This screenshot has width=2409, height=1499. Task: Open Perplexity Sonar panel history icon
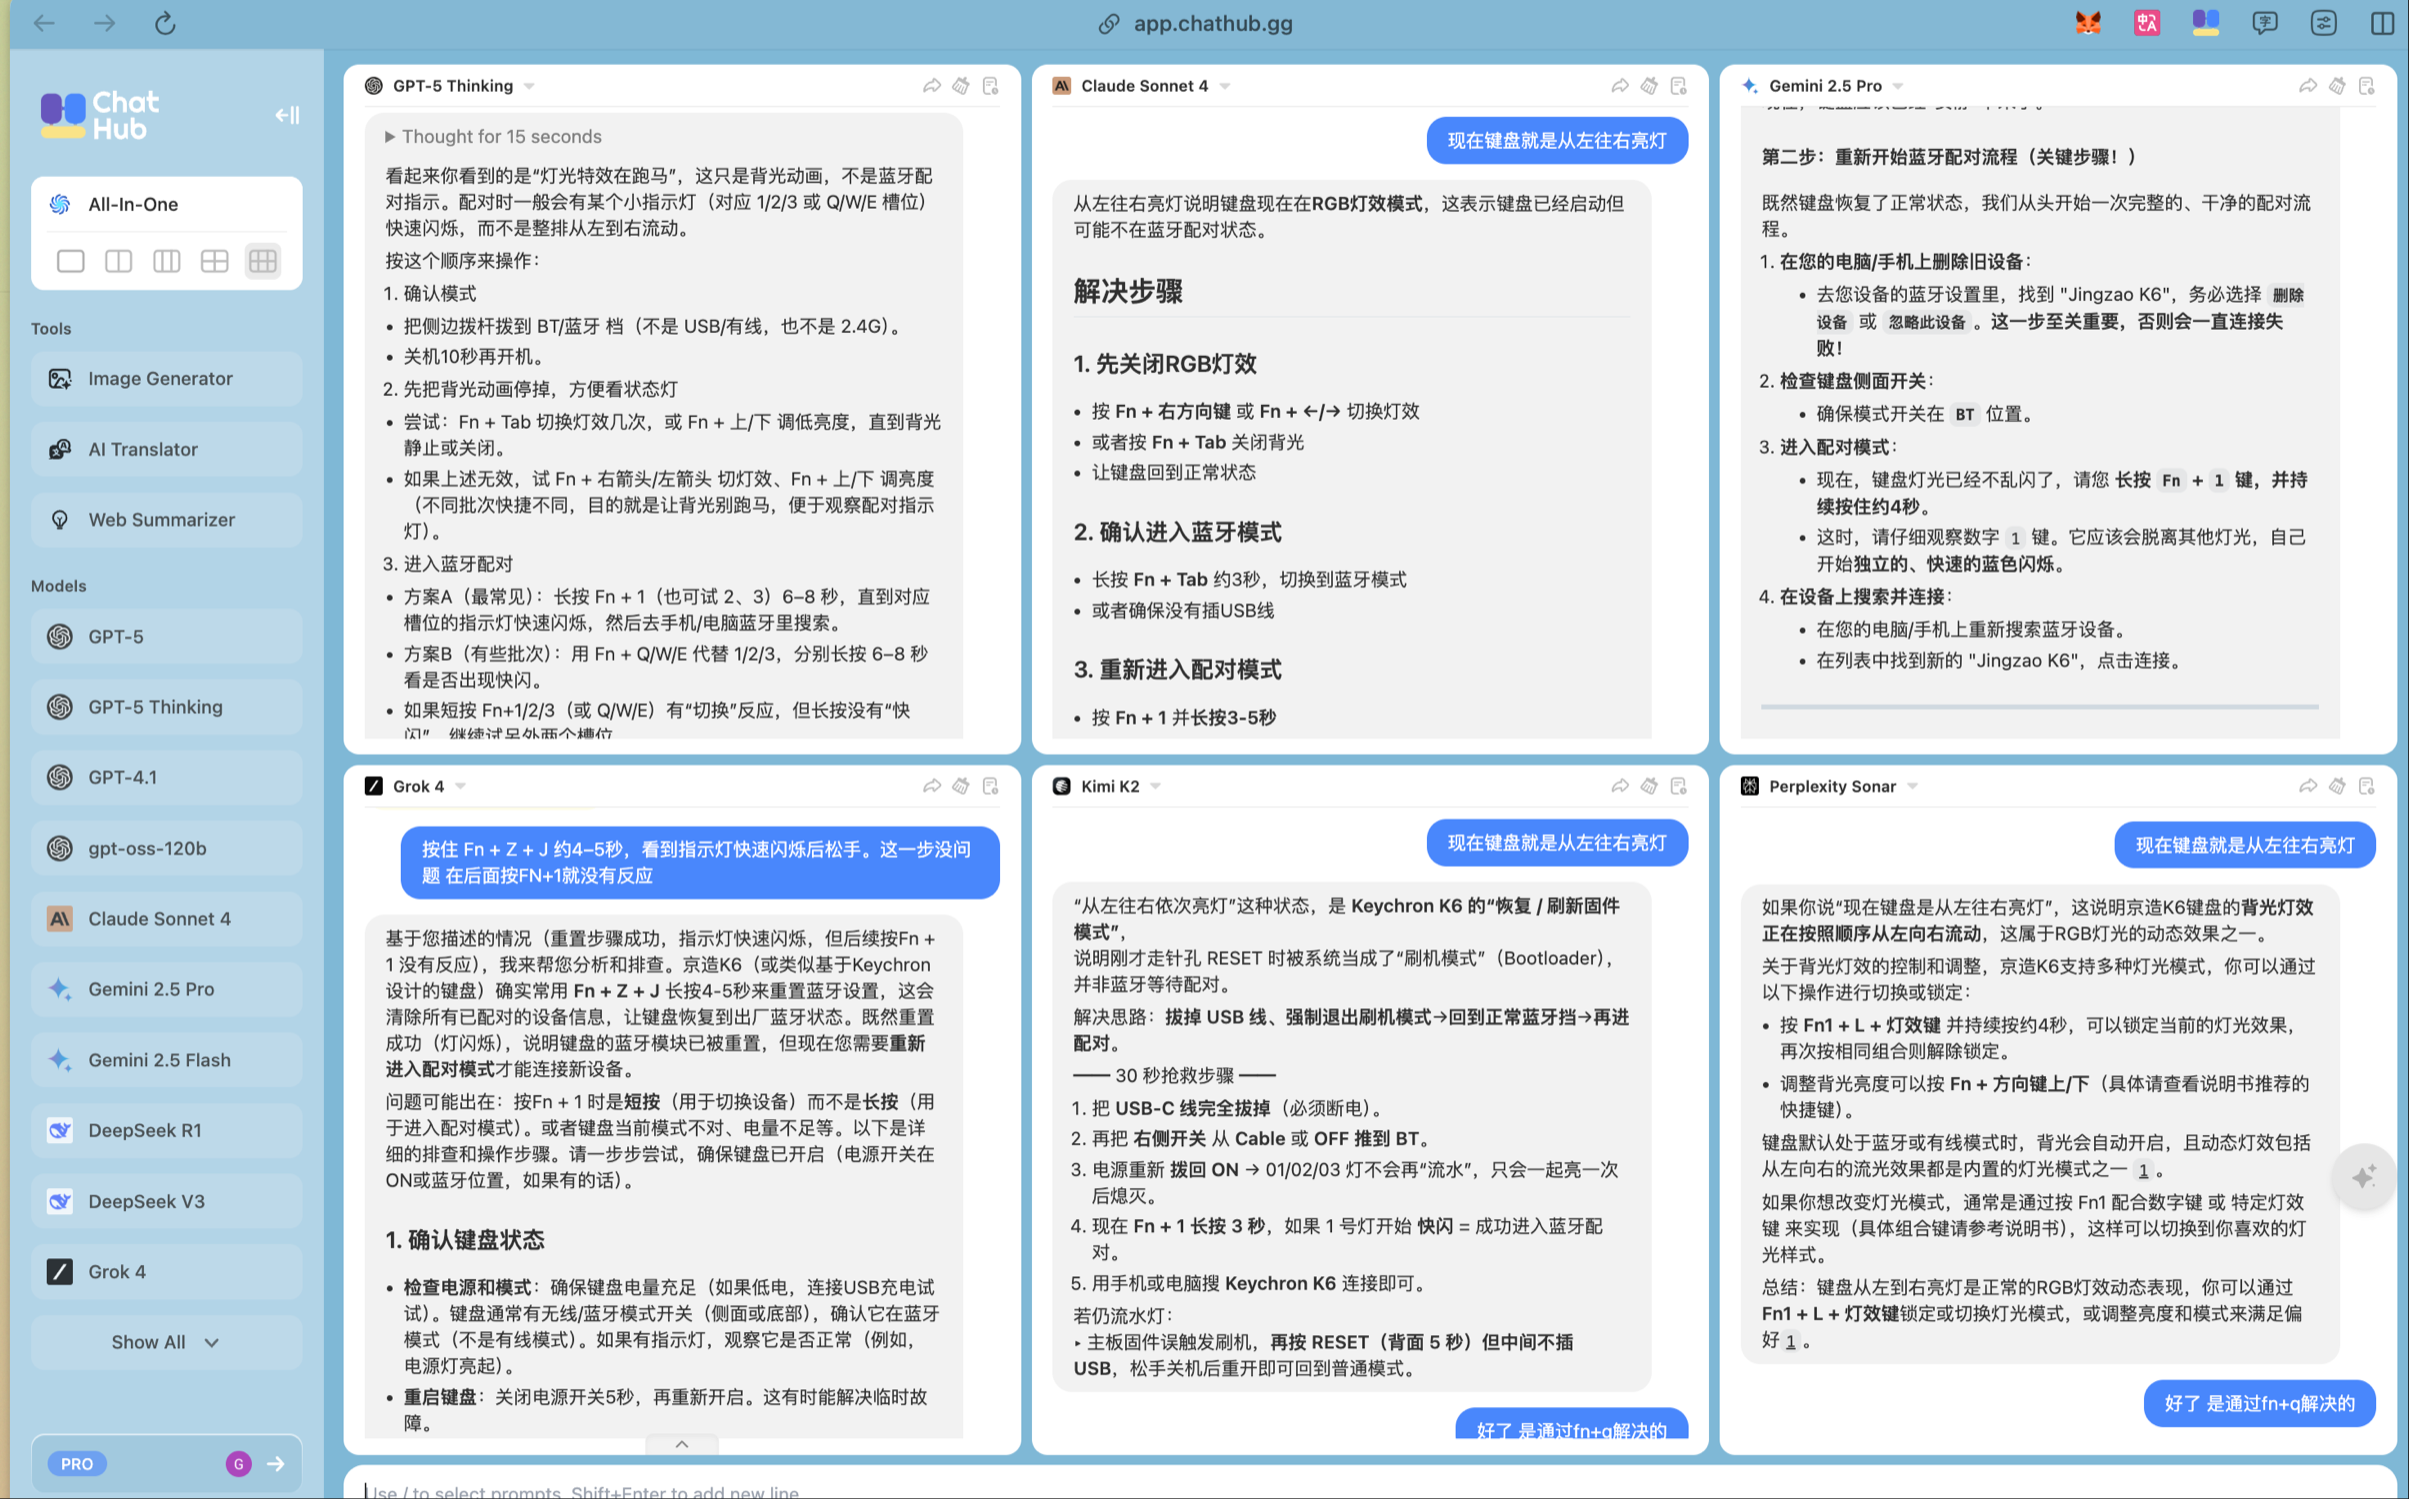pos(2367,786)
